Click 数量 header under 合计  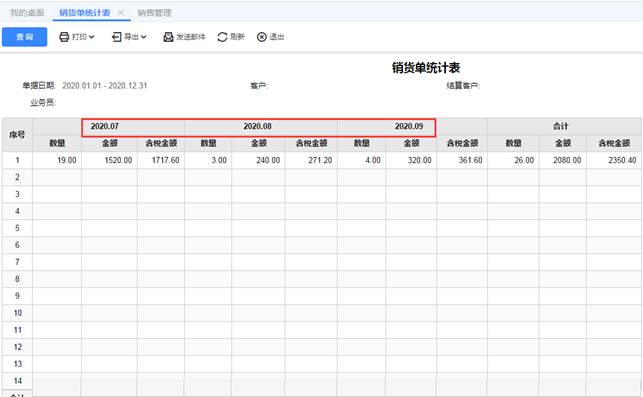point(513,143)
